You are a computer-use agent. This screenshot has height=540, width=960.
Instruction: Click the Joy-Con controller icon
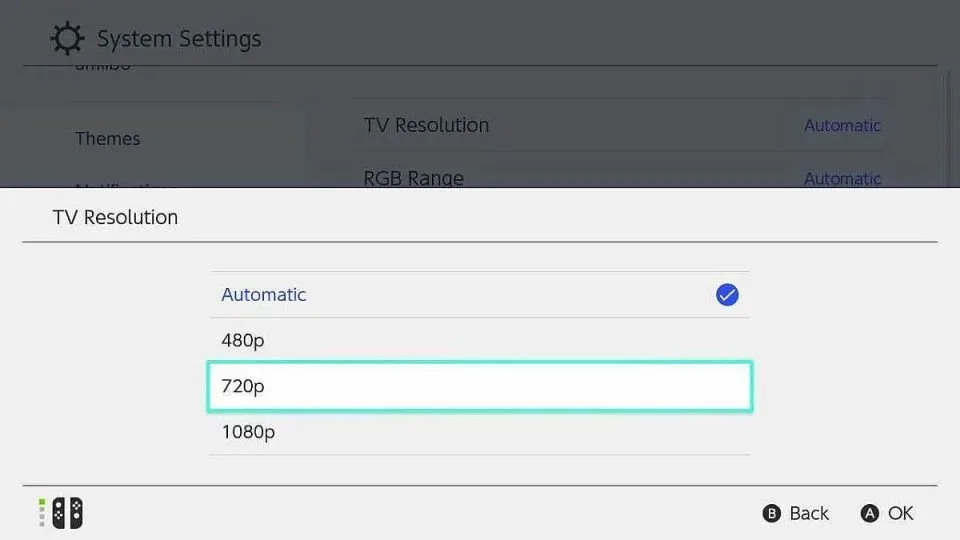[x=67, y=513]
